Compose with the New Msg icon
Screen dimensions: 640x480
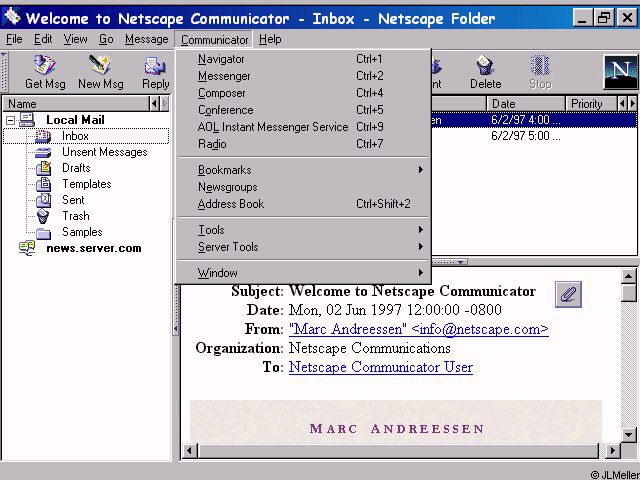click(100, 65)
